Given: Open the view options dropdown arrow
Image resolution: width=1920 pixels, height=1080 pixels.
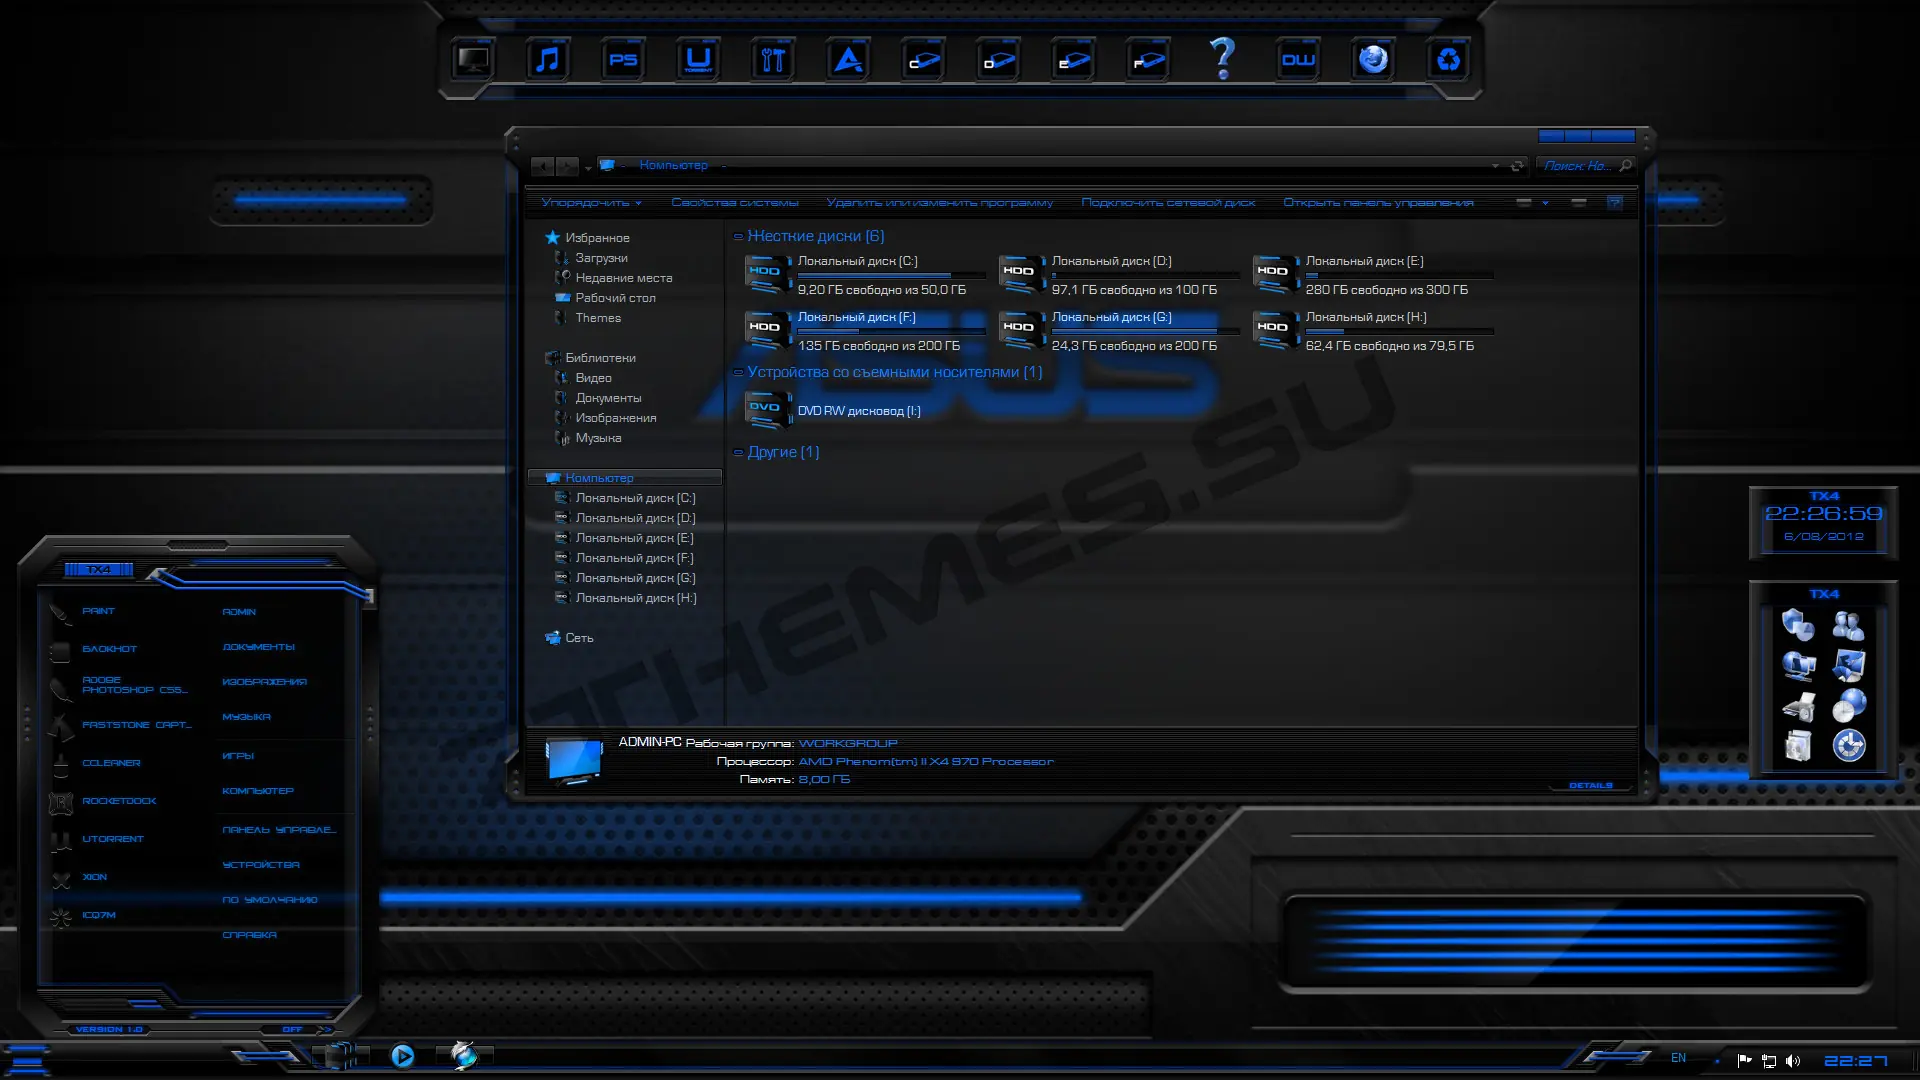Looking at the screenshot, I should point(1545,203).
